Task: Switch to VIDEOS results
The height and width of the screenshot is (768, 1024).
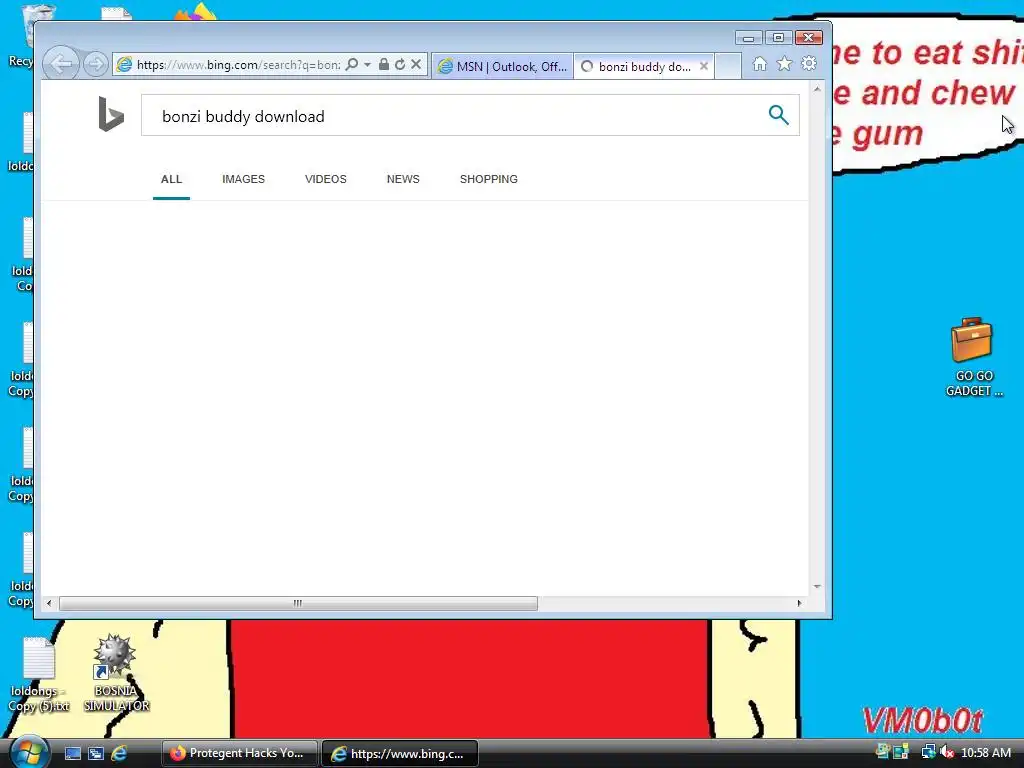Action: (x=326, y=179)
